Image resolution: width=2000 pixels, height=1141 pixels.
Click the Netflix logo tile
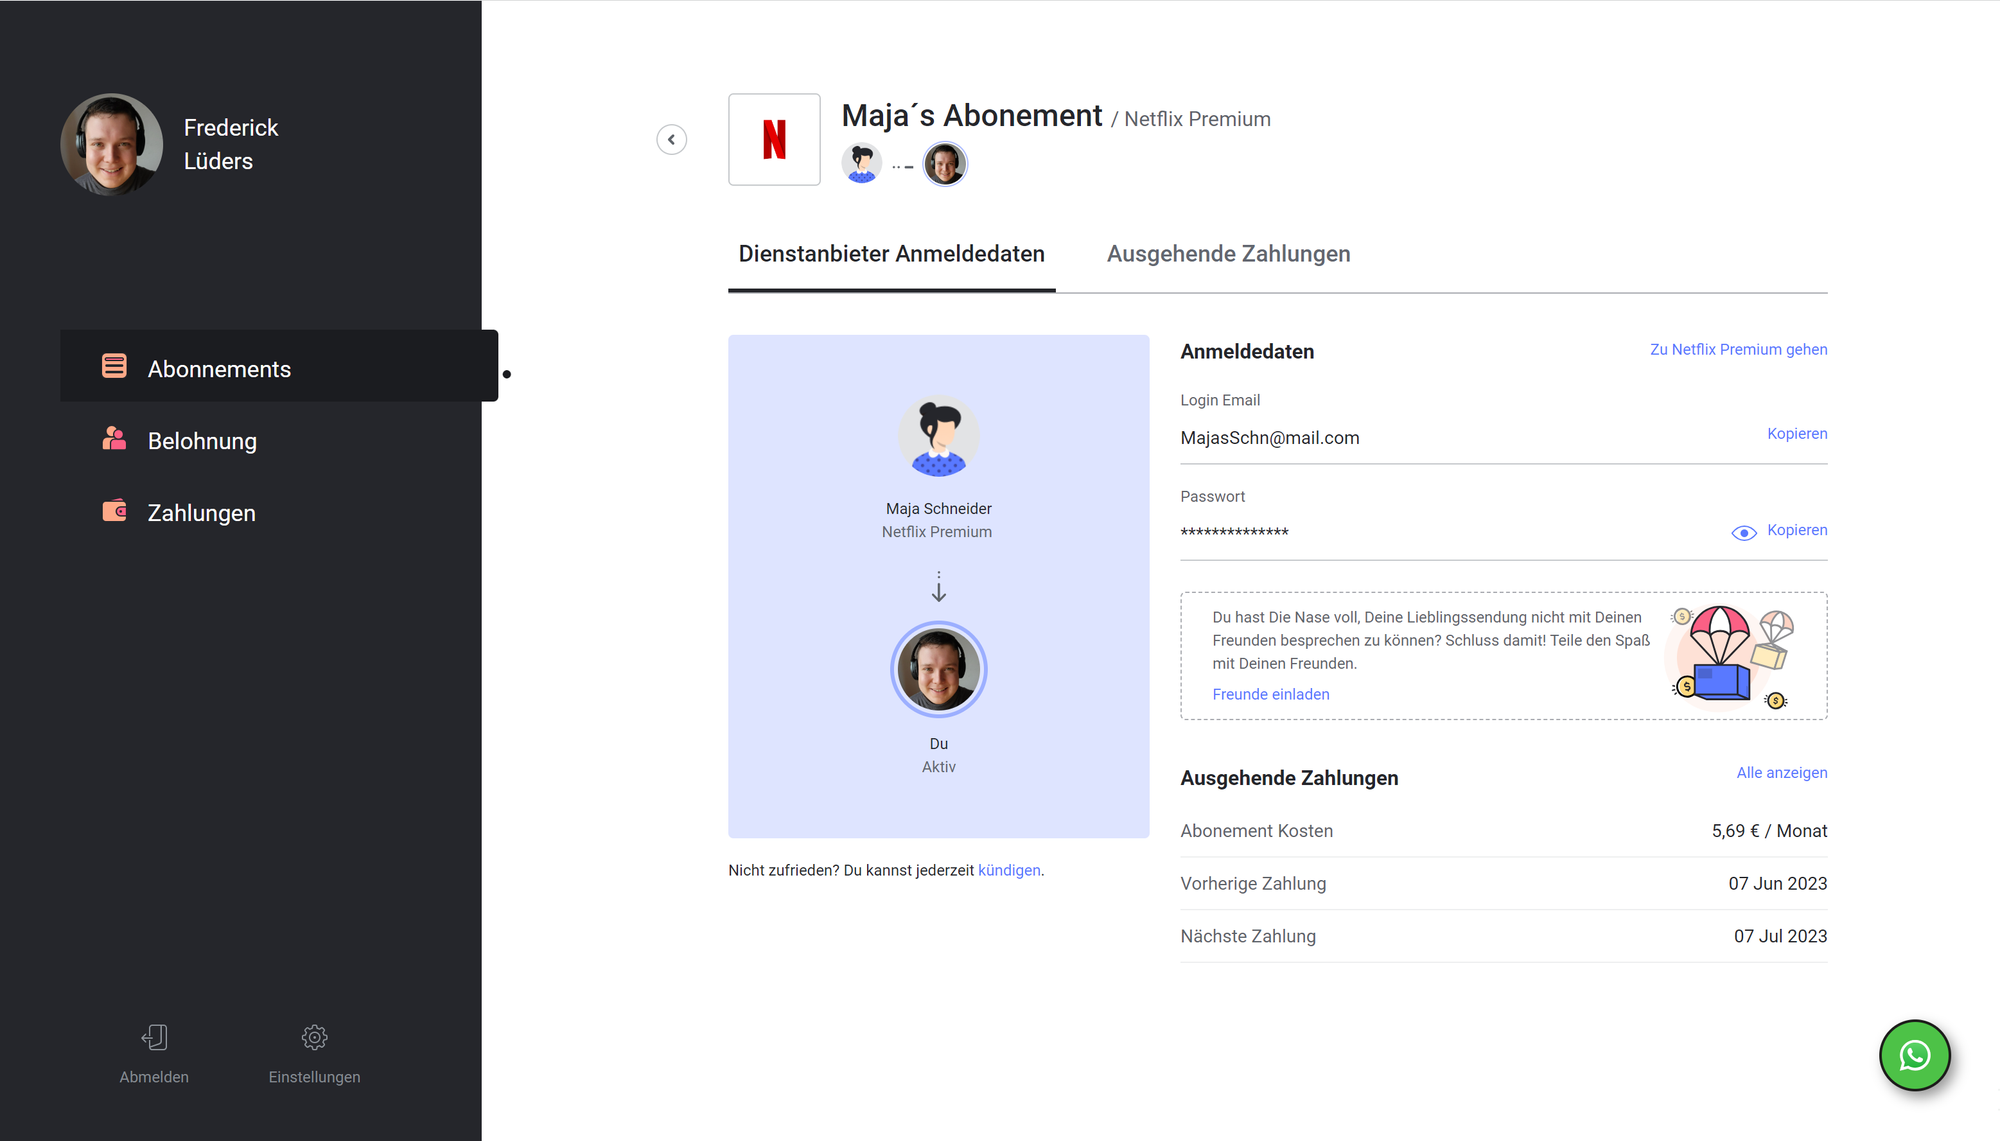774,139
